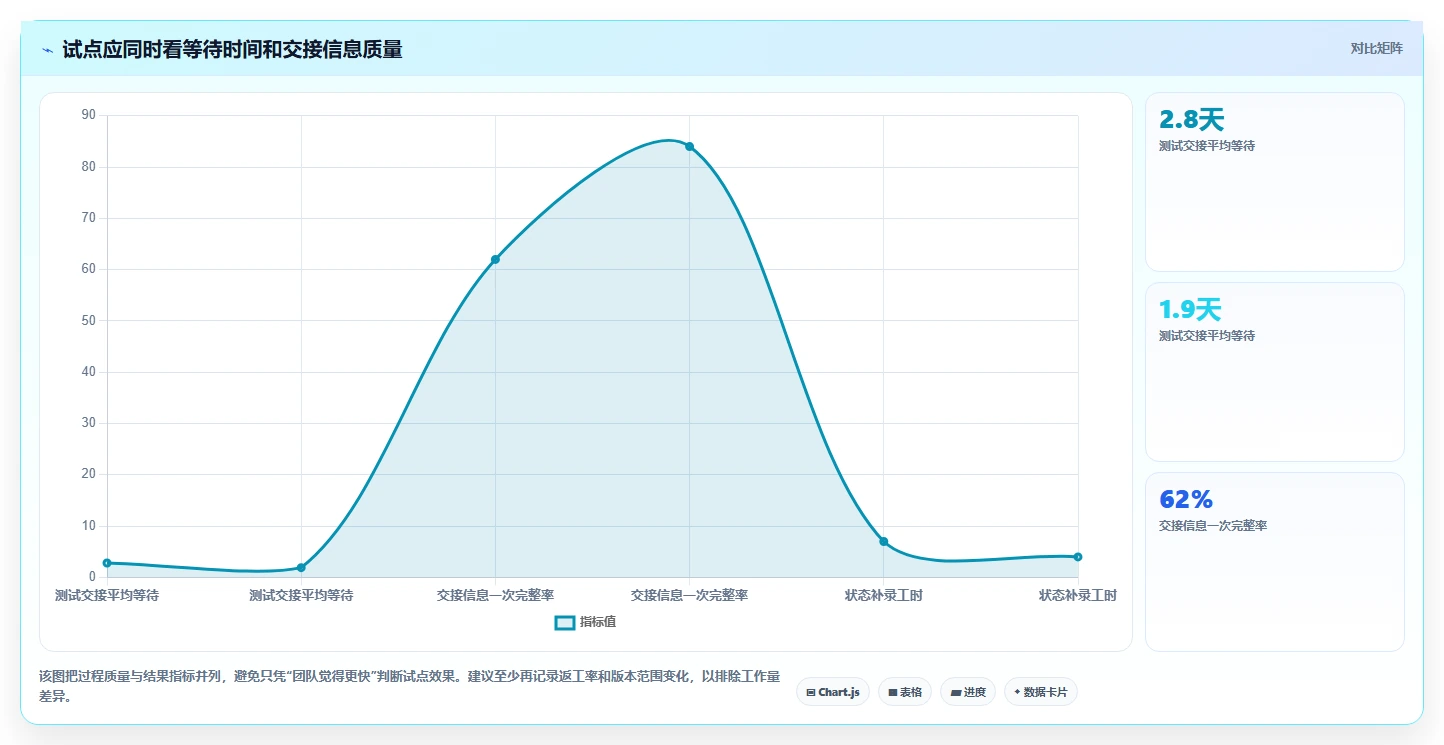Screen dimensions: 1444x745
Task: Select the 62% metric value
Action: click(x=1186, y=499)
